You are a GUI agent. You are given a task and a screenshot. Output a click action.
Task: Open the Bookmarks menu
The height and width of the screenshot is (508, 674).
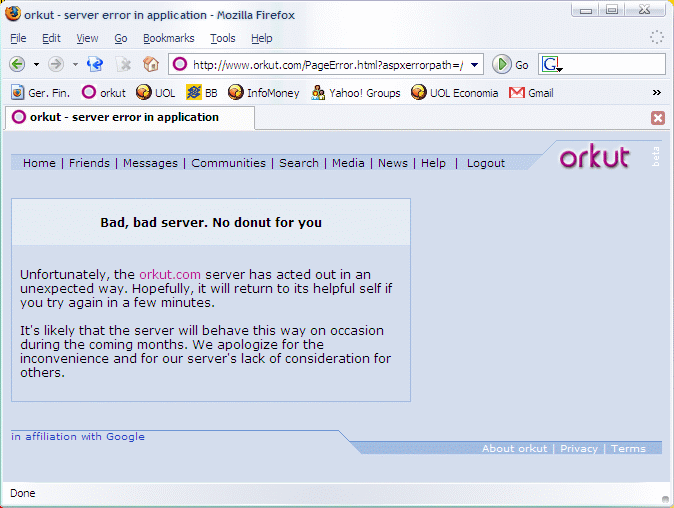168,38
